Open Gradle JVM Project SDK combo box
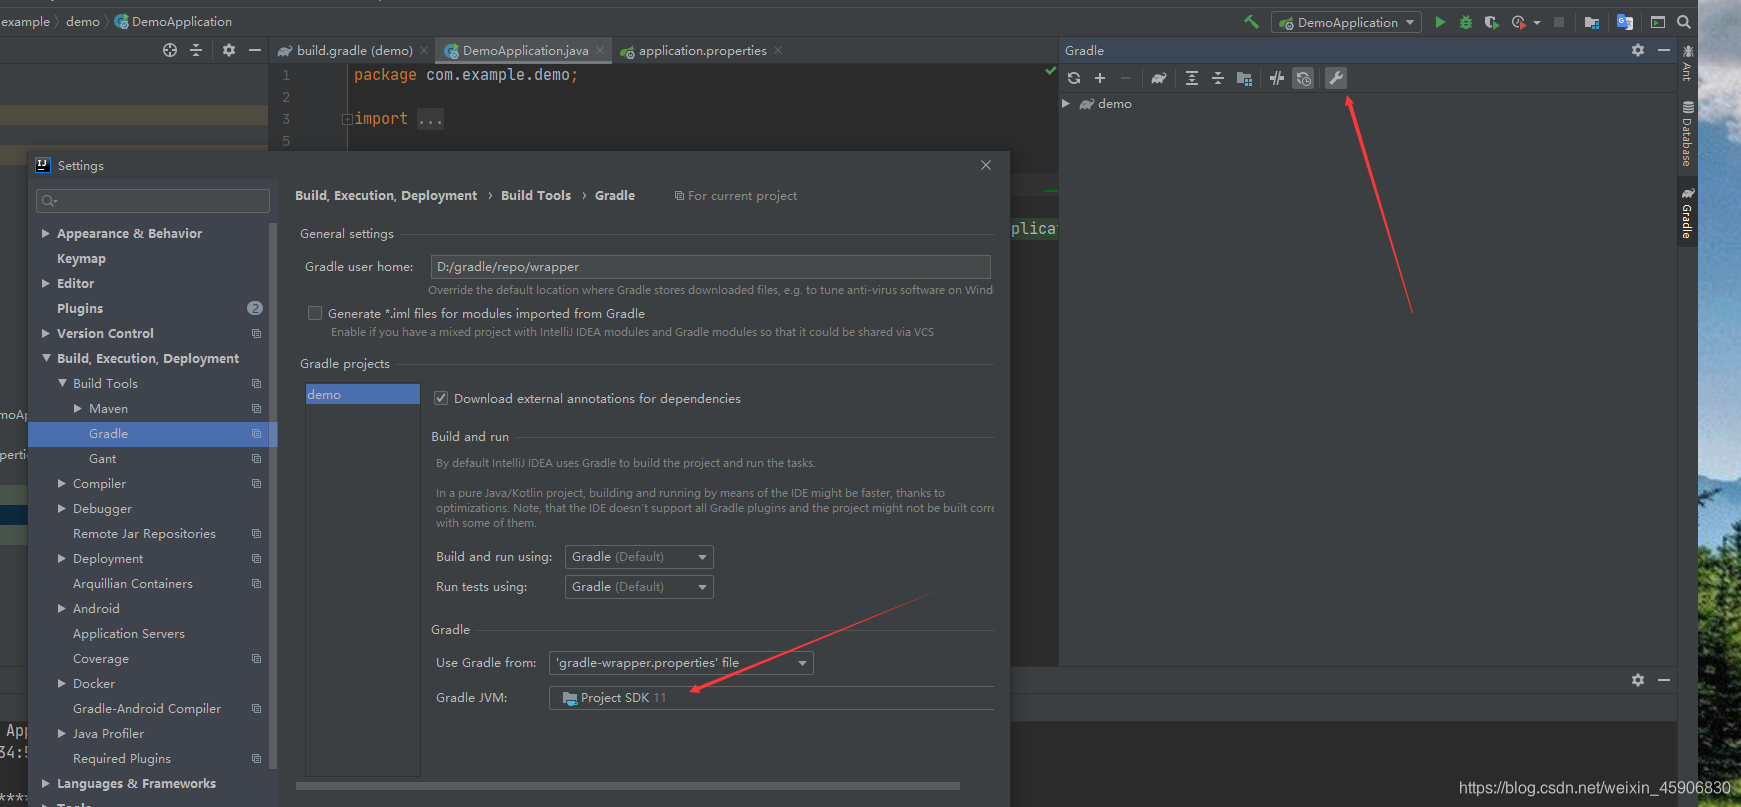Screen dimensions: 1741x807 click(x=771, y=698)
